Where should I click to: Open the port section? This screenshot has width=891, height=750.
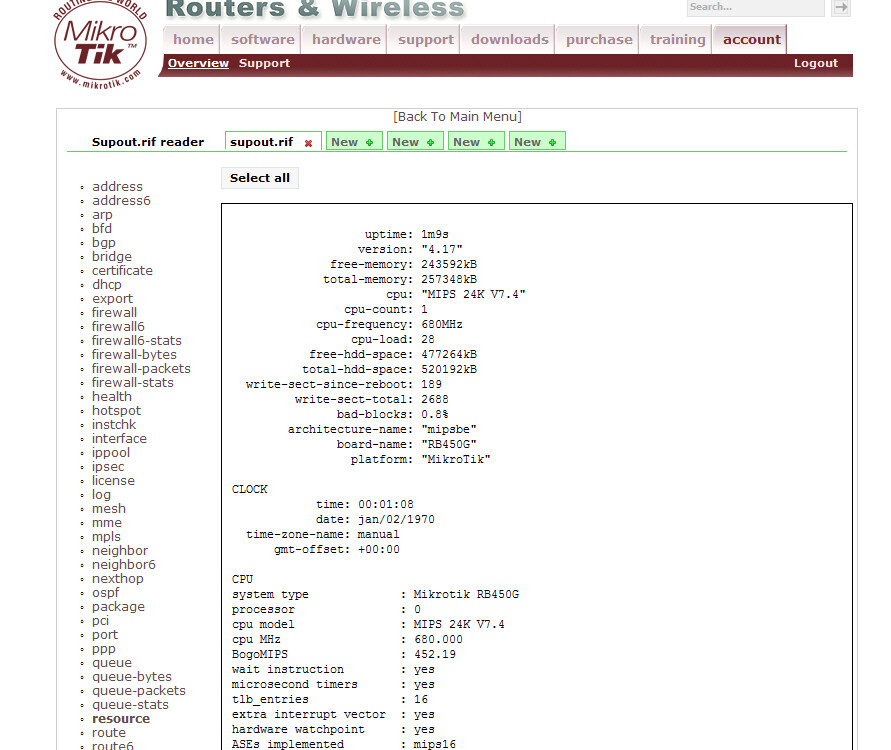(105, 635)
